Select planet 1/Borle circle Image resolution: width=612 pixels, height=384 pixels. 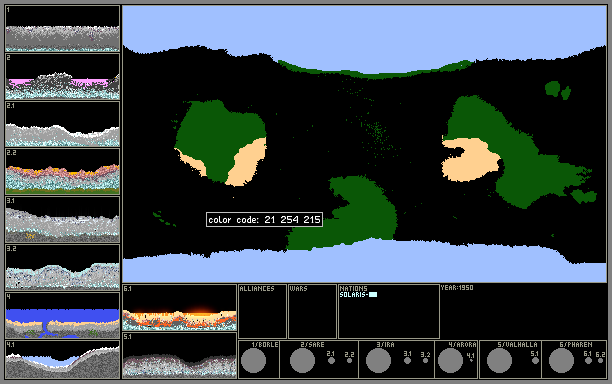pyautogui.click(x=253, y=361)
